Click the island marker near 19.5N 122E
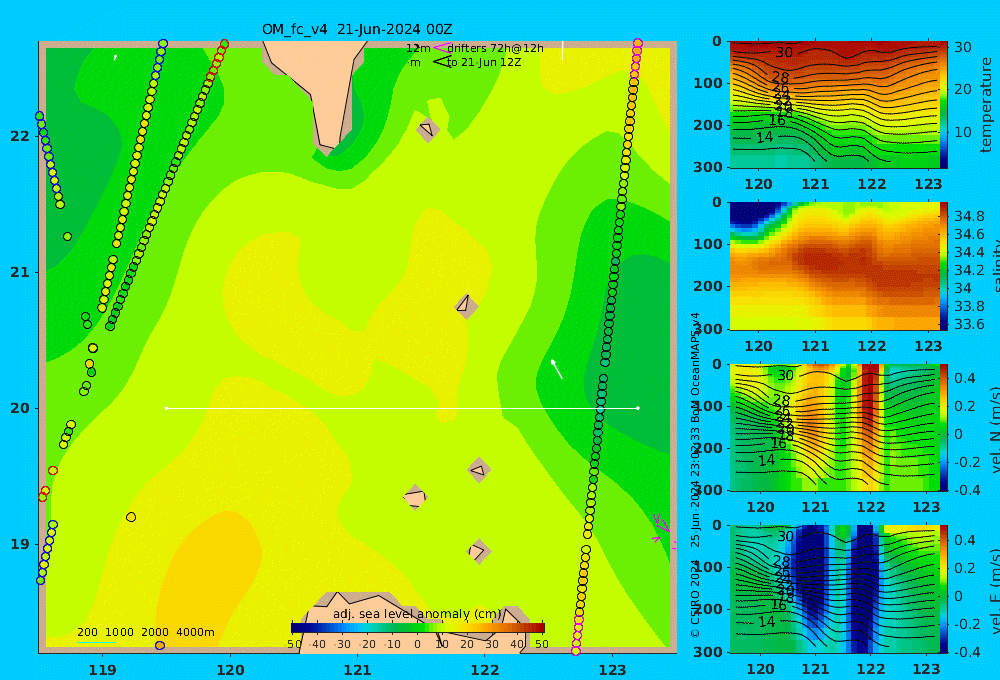 [479, 470]
